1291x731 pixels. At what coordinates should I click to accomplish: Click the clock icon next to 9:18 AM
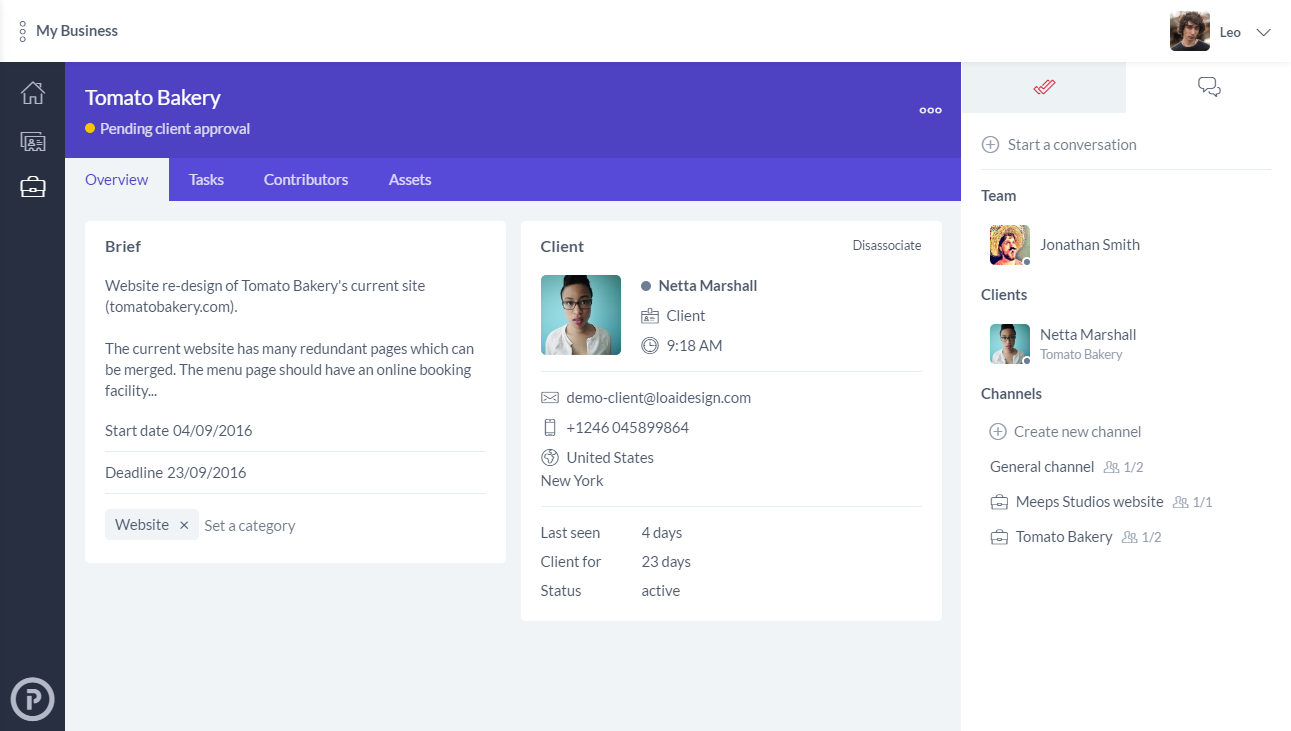pyautogui.click(x=650, y=345)
